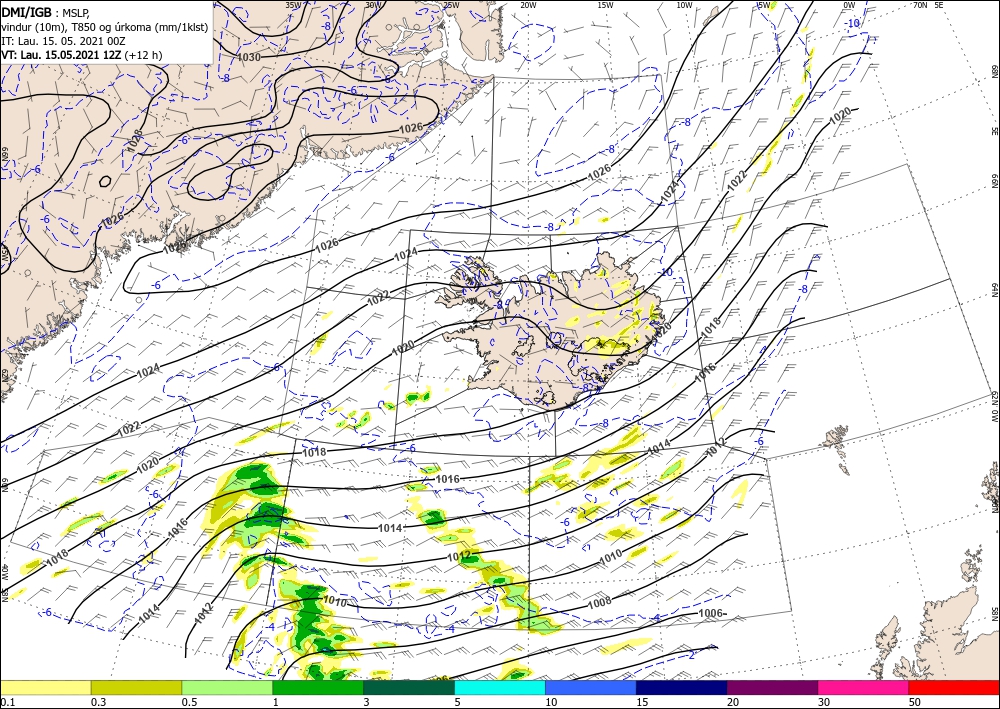Screen dimensions: 1000x709
Task: Click the 15W longitude label at top
Action: (605, 5)
